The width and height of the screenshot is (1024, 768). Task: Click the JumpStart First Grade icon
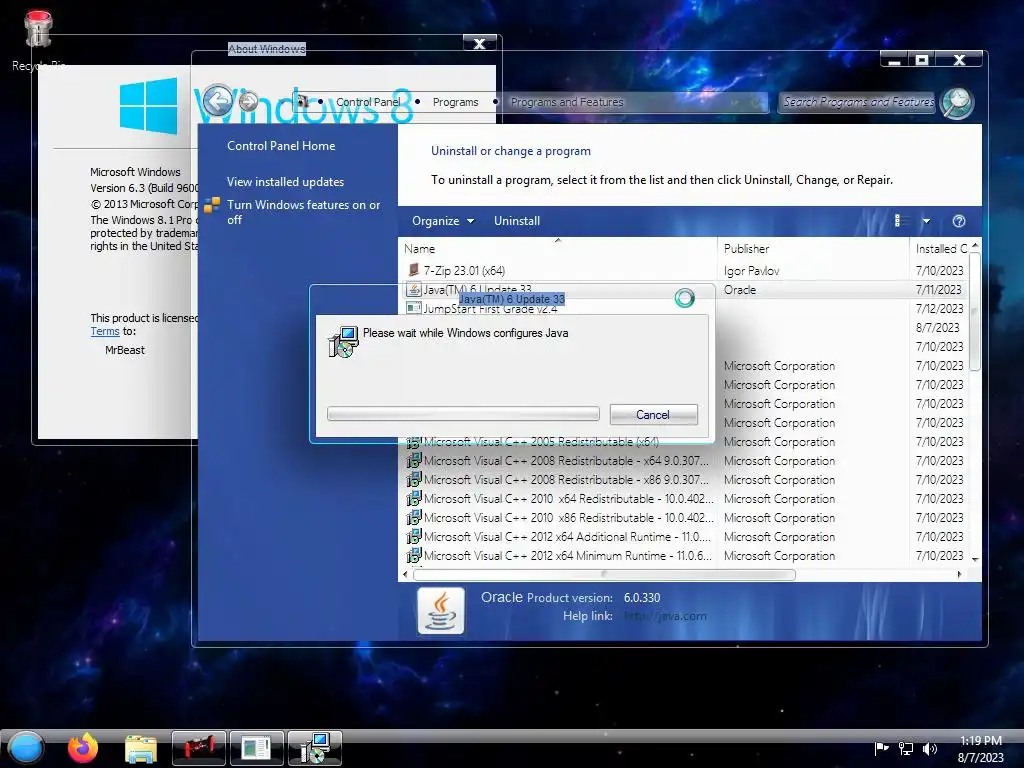tap(413, 308)
